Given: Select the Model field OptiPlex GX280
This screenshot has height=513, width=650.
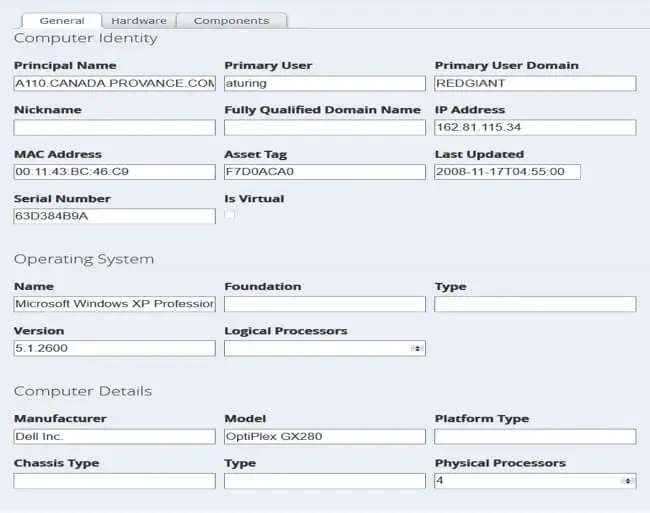Looking at the screenshot, I should (325, 437).
